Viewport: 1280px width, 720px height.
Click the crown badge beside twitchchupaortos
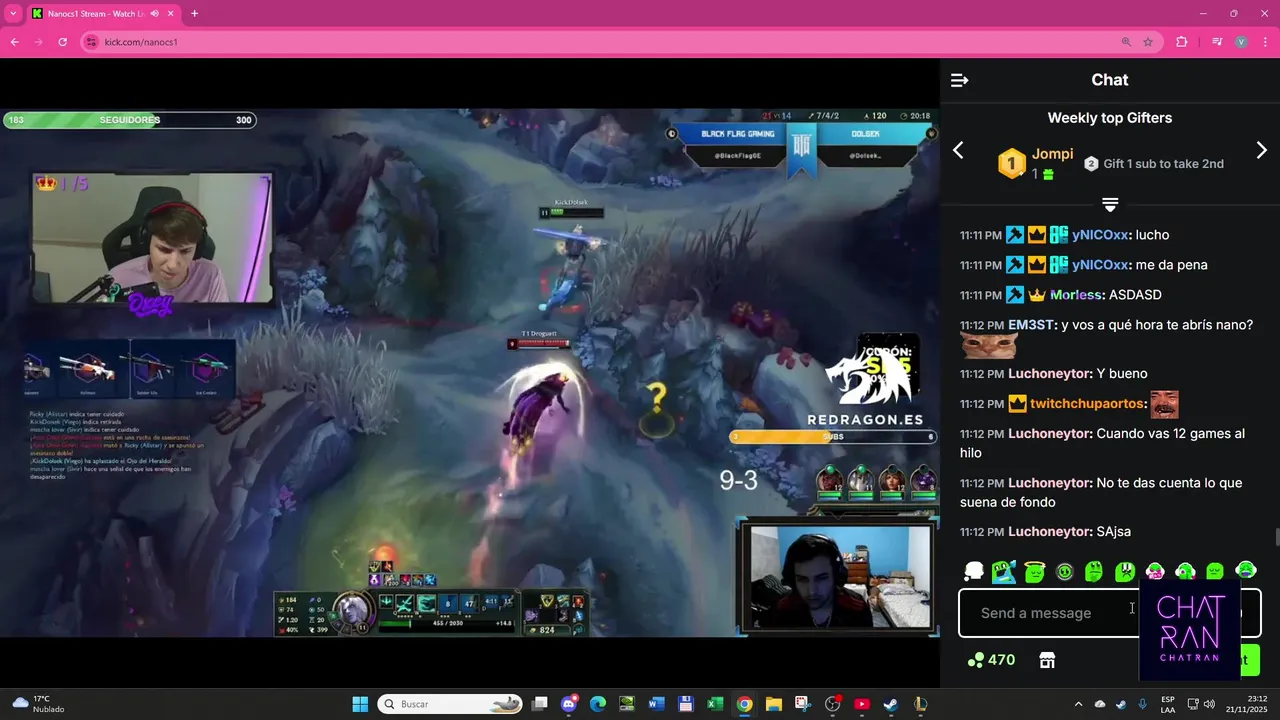(1017, 404)
